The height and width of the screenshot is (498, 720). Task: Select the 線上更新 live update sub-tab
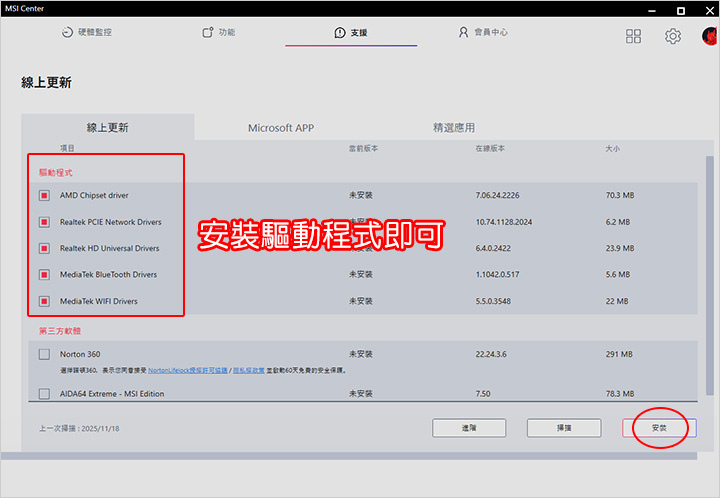[107, 128]
